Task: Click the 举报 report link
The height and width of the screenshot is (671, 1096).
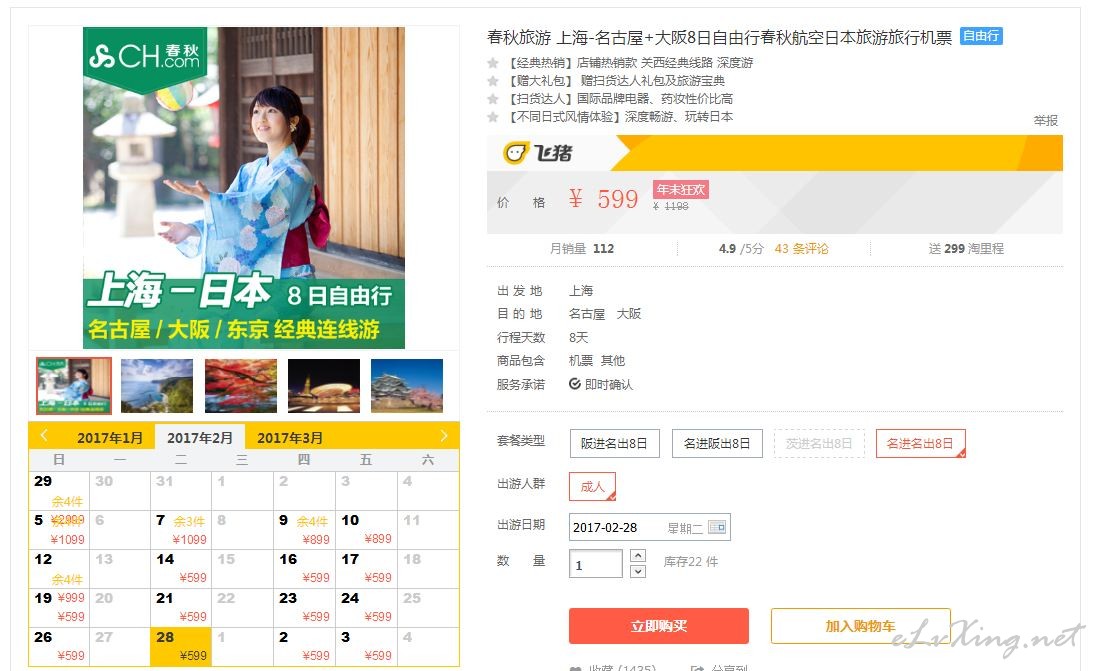Action: pos(1046,120)
